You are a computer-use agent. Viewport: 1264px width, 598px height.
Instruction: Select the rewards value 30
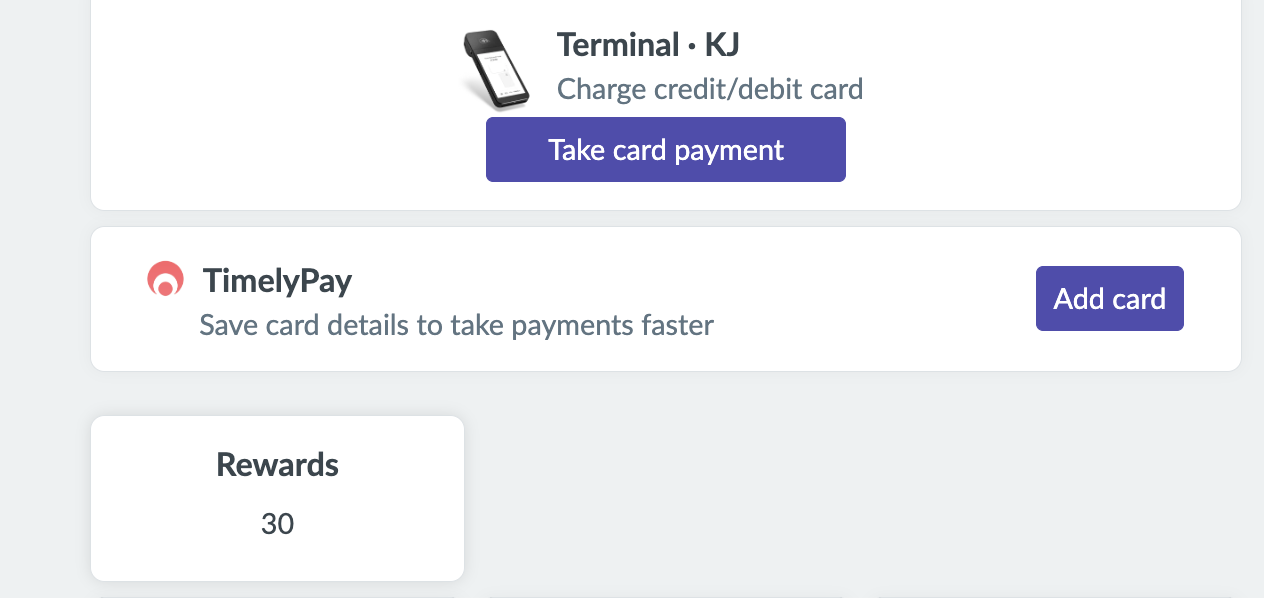click(277, 524)
